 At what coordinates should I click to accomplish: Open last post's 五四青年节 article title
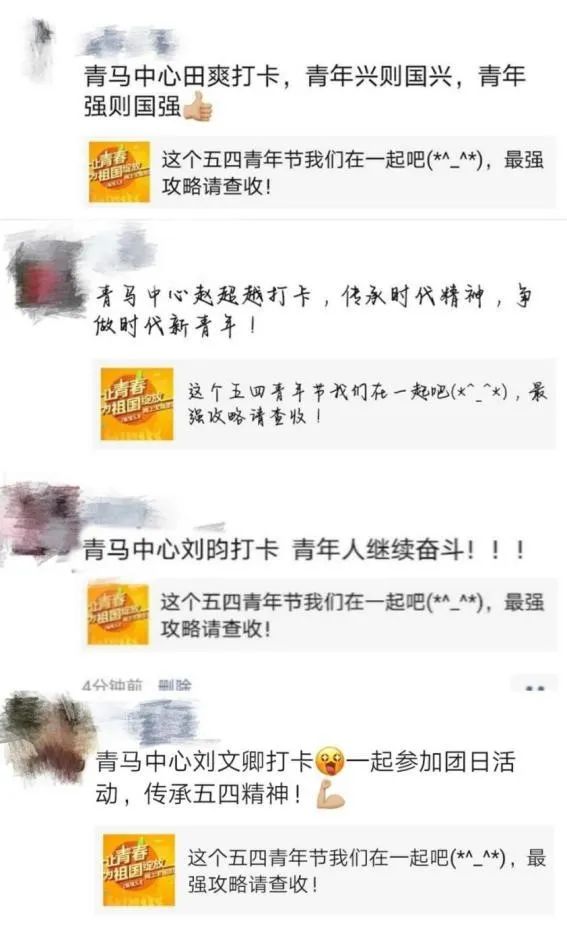click(x=367, y=870)
